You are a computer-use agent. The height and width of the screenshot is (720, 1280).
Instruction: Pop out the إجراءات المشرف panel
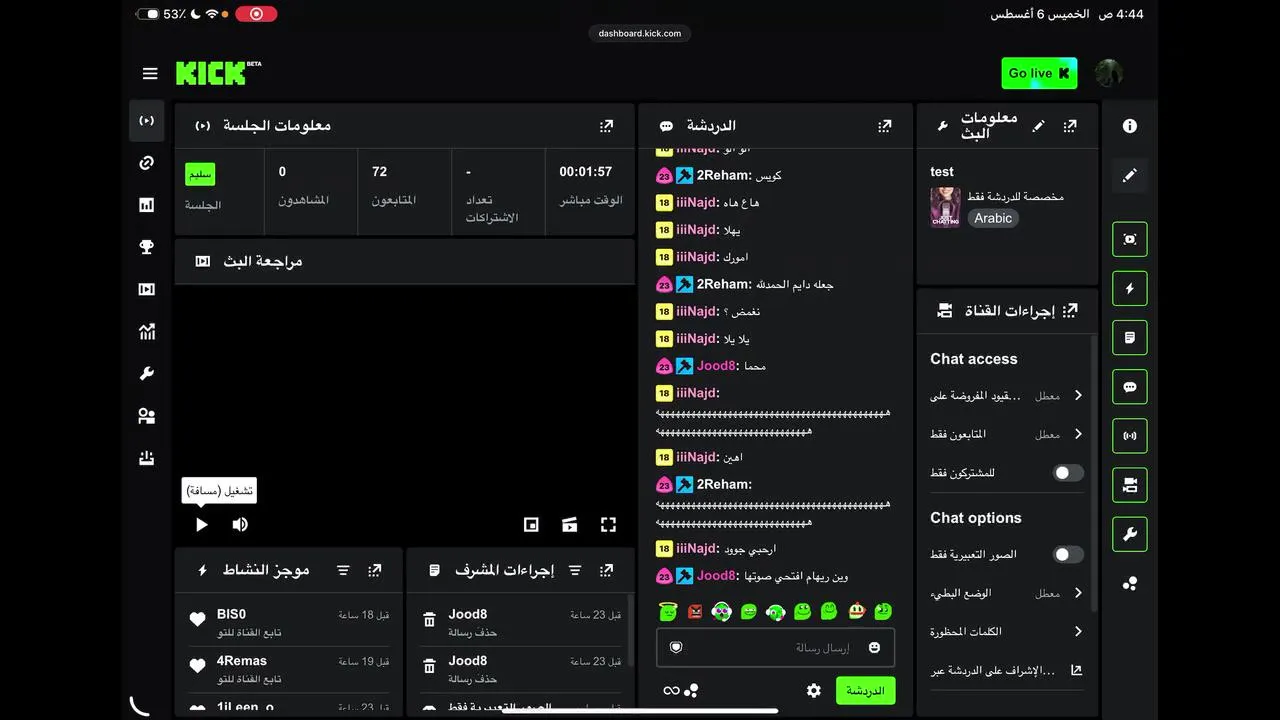click(x=606, y=570)
